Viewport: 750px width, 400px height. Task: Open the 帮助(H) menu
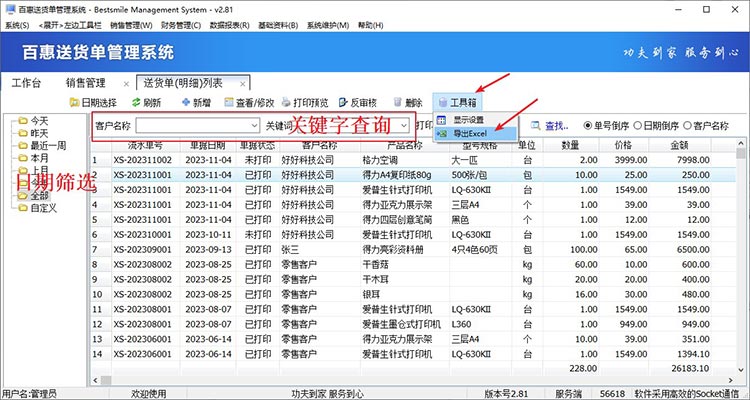pyautogui.click(x=370, y=25)
